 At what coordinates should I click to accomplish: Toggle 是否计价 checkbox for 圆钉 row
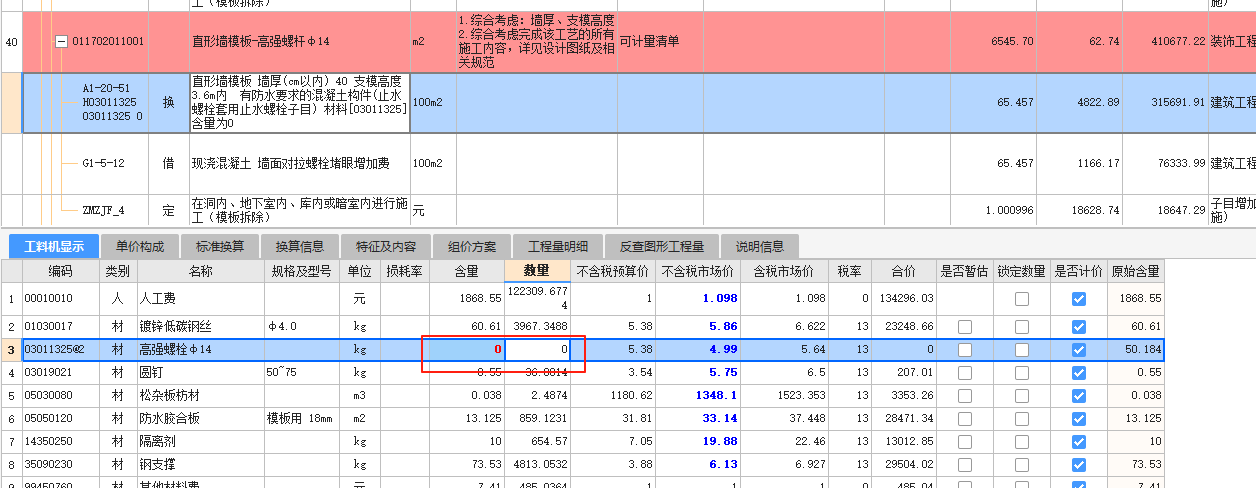pyautogui.click(x=1078, y=372)
